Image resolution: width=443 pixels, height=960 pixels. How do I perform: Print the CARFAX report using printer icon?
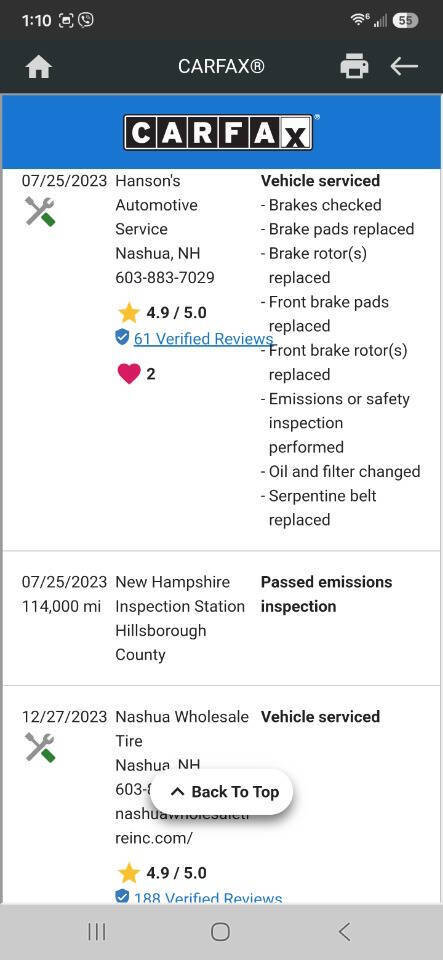(x=354, y=66)
